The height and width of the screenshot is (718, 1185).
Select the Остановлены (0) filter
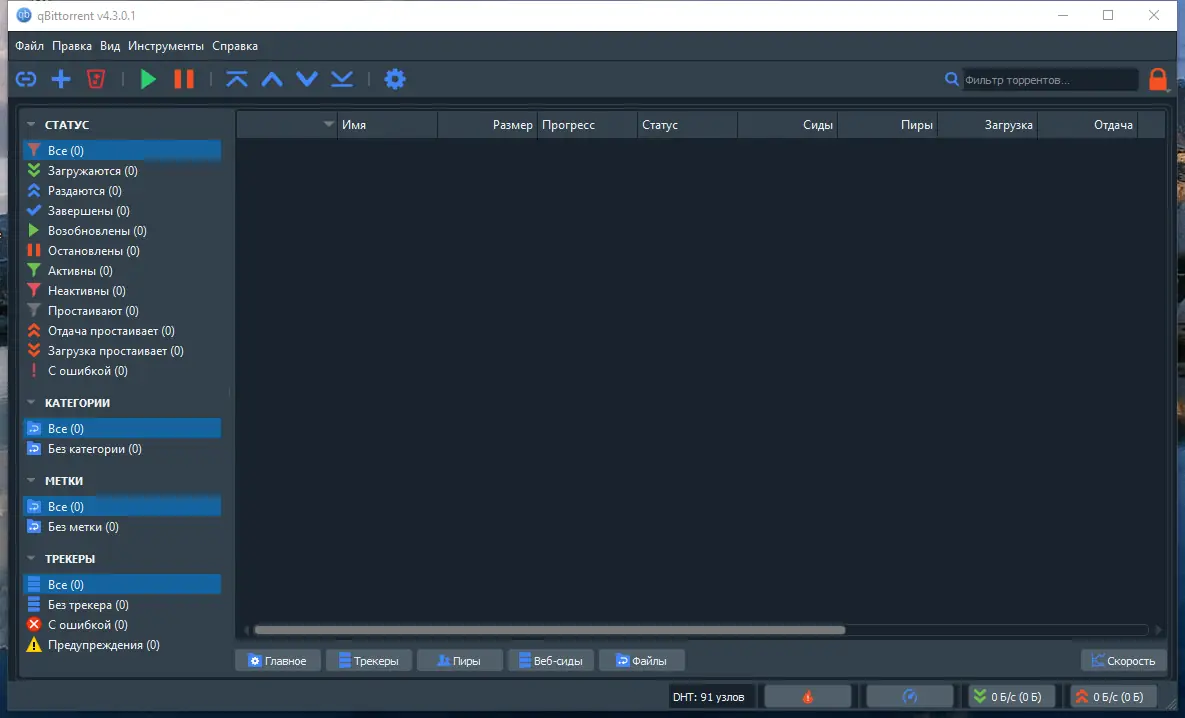pyautogui.click(x=122, y=251)
